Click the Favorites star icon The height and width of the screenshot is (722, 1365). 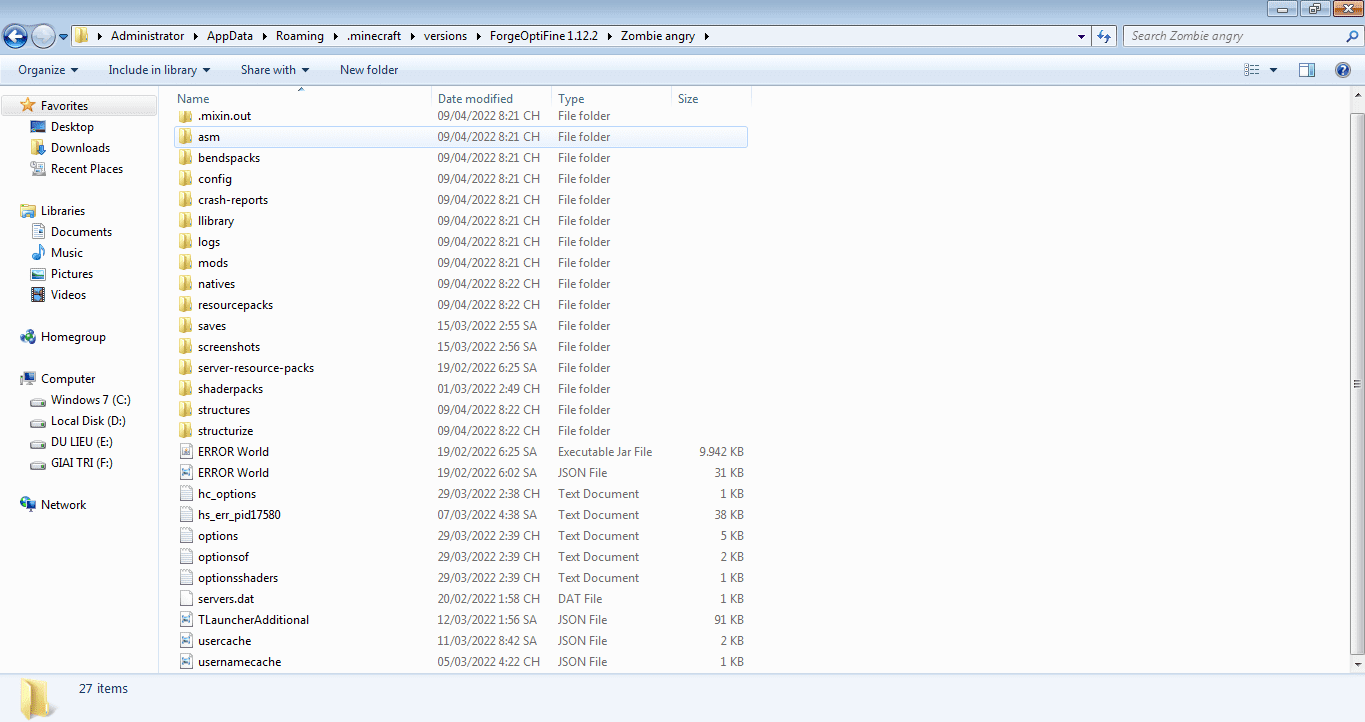[28, 106]
